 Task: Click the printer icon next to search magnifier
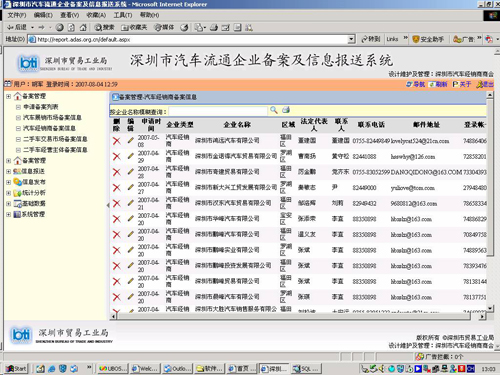tap(286, 110)
